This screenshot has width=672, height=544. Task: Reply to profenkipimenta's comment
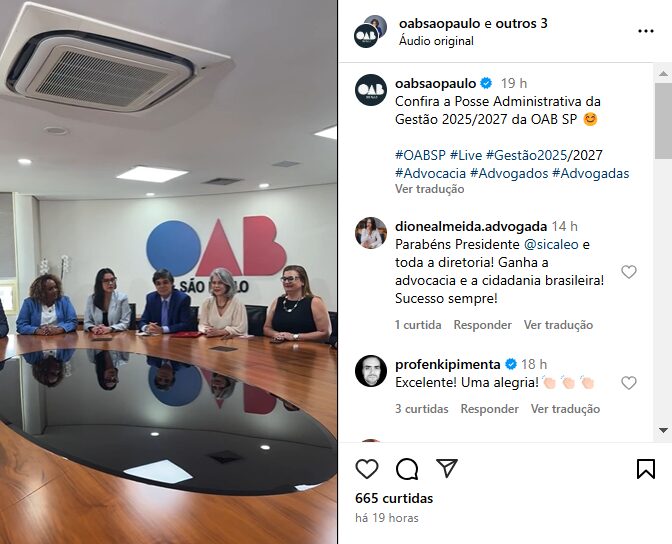(x=489, y=409)
